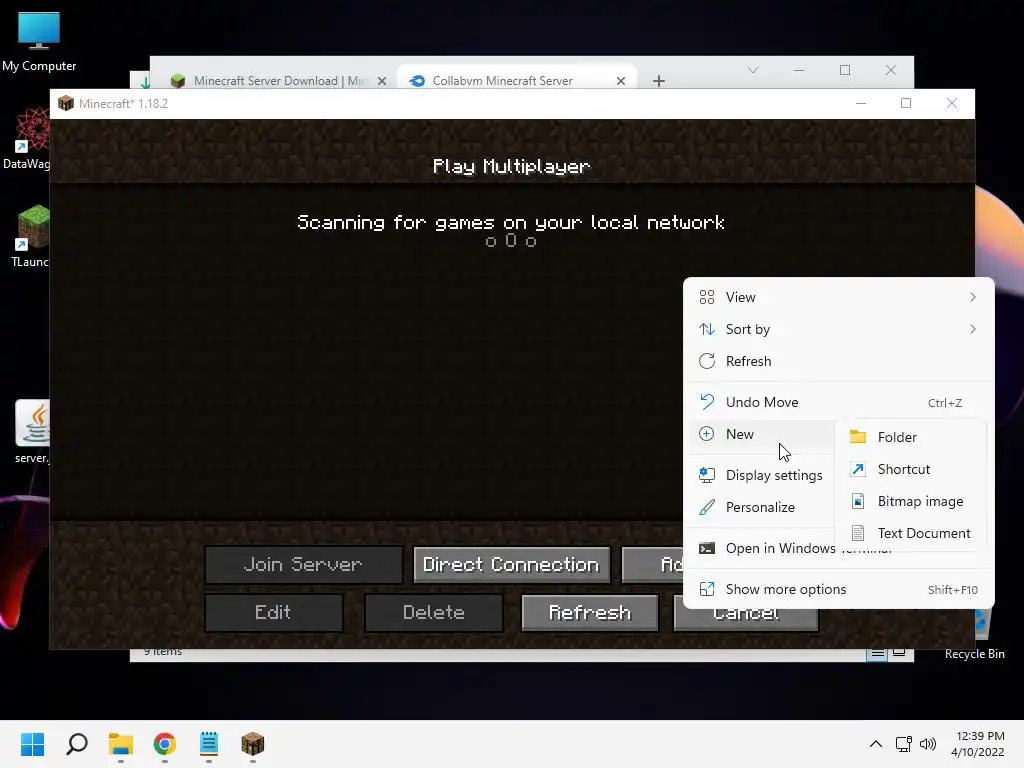Open Display settings from context menu

point(761,475)
